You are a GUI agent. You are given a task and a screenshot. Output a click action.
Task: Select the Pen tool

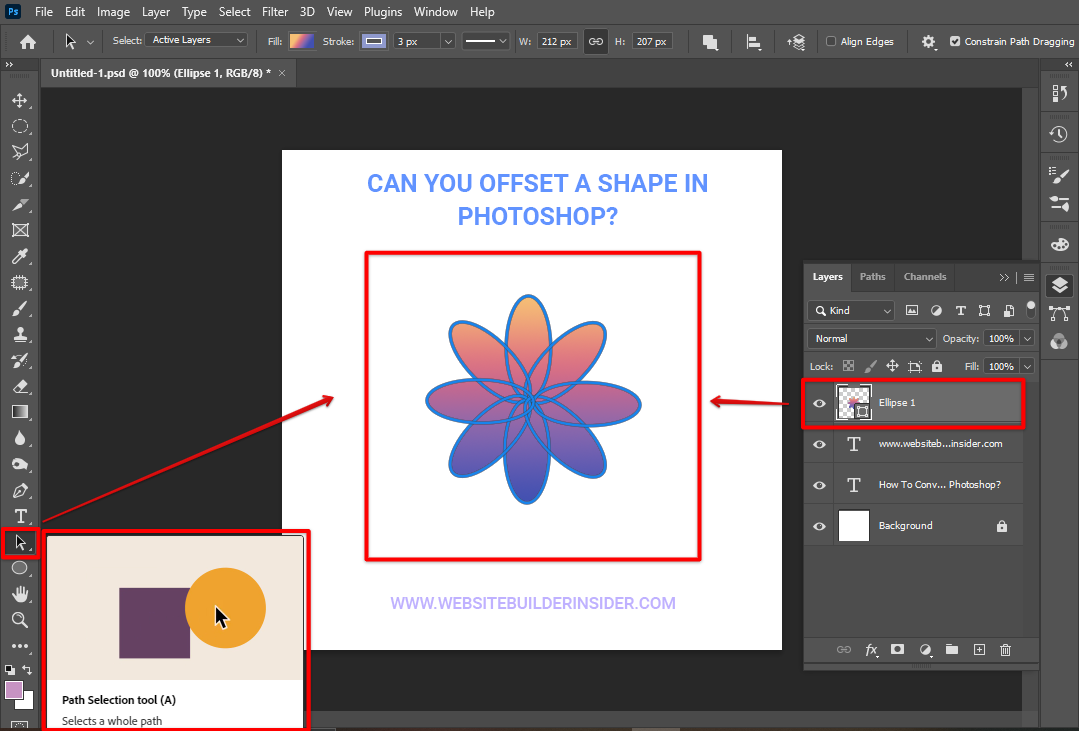coord(19,490)
